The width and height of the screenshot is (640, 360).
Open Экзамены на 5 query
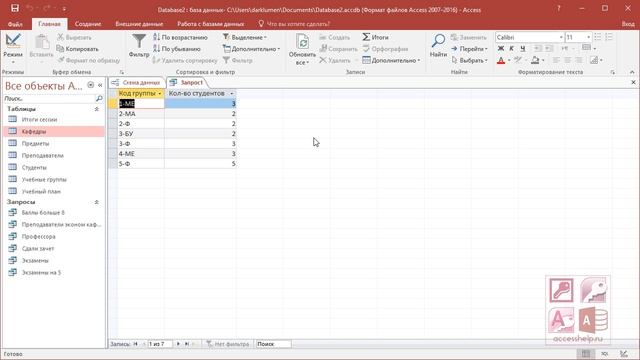[x=53, y=272]
